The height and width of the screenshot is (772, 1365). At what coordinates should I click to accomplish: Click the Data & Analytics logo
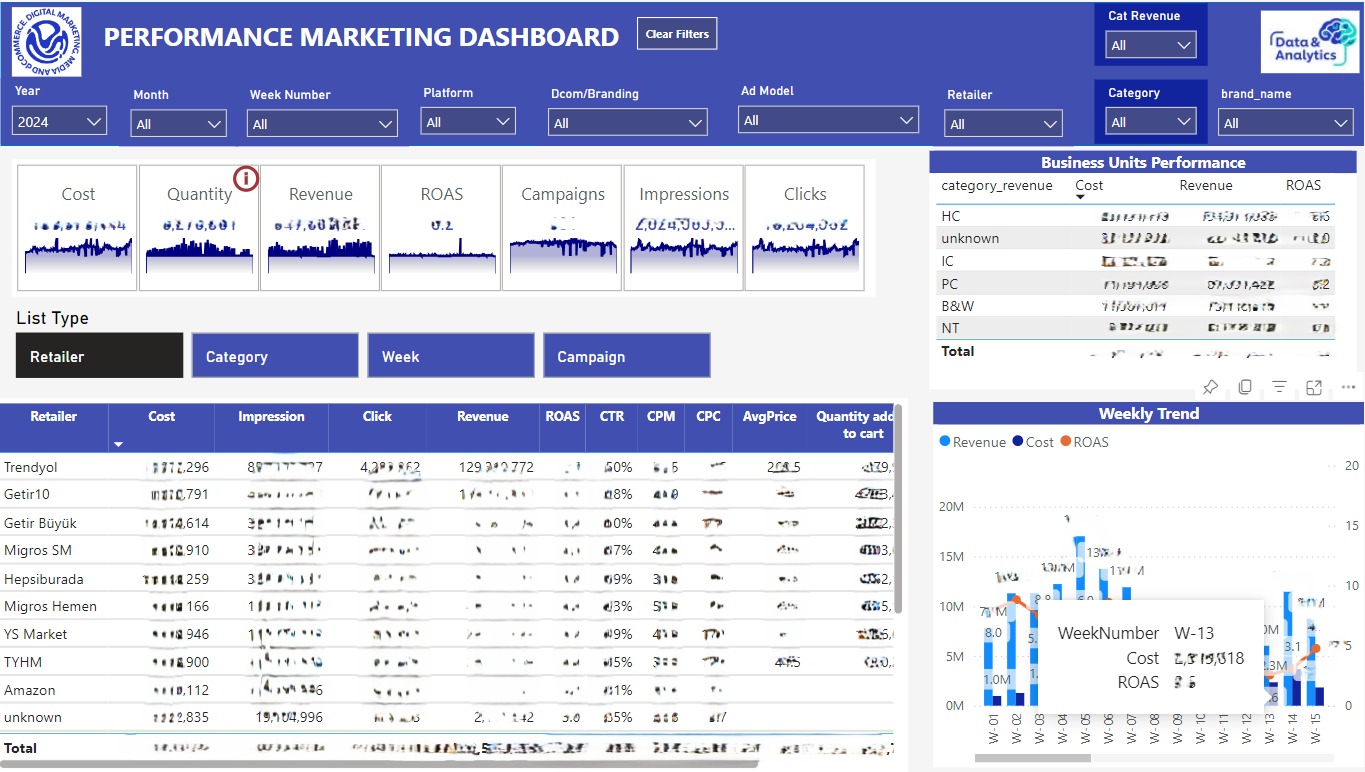click(x=1310, y=42)
